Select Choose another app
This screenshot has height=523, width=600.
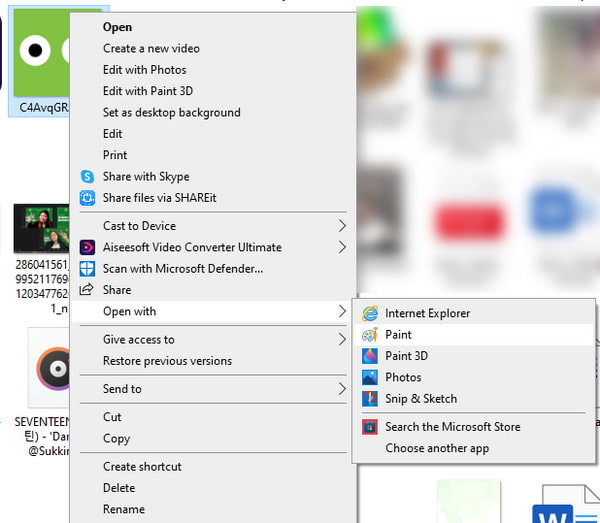[474, 448]
